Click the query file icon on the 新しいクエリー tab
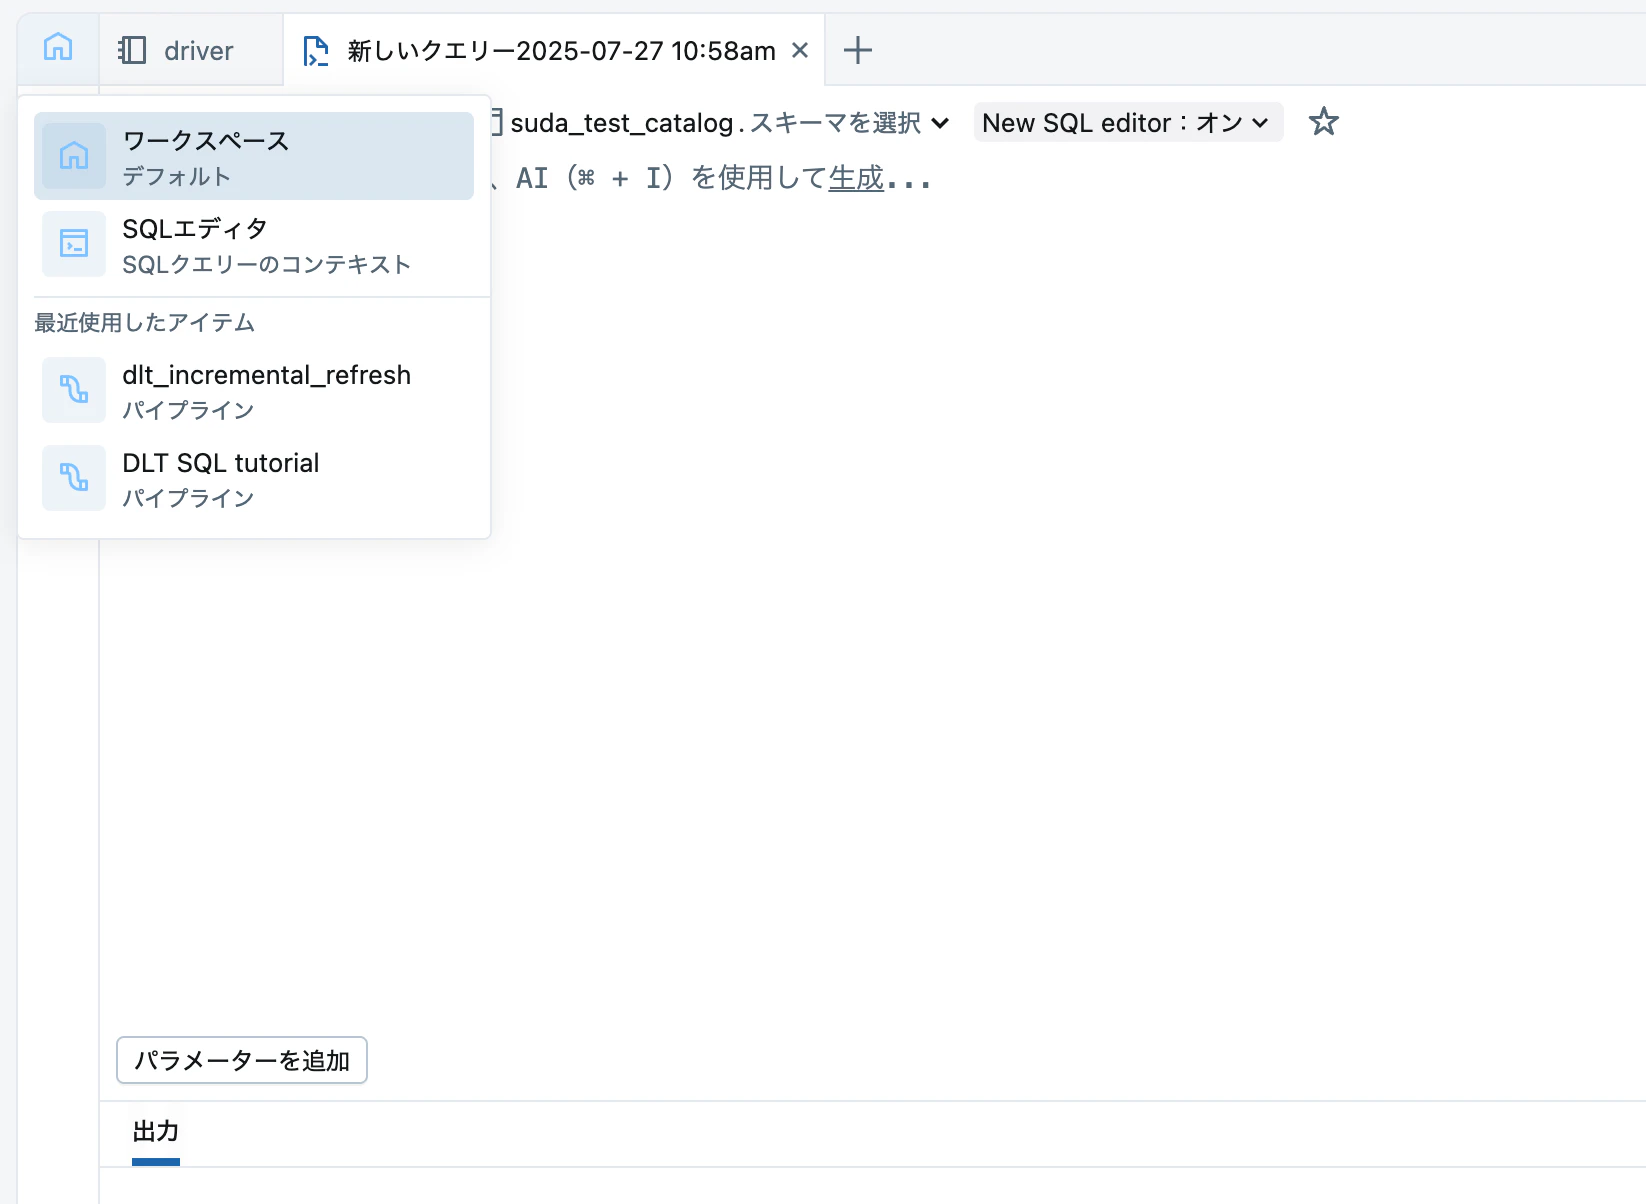 point(316,50)
